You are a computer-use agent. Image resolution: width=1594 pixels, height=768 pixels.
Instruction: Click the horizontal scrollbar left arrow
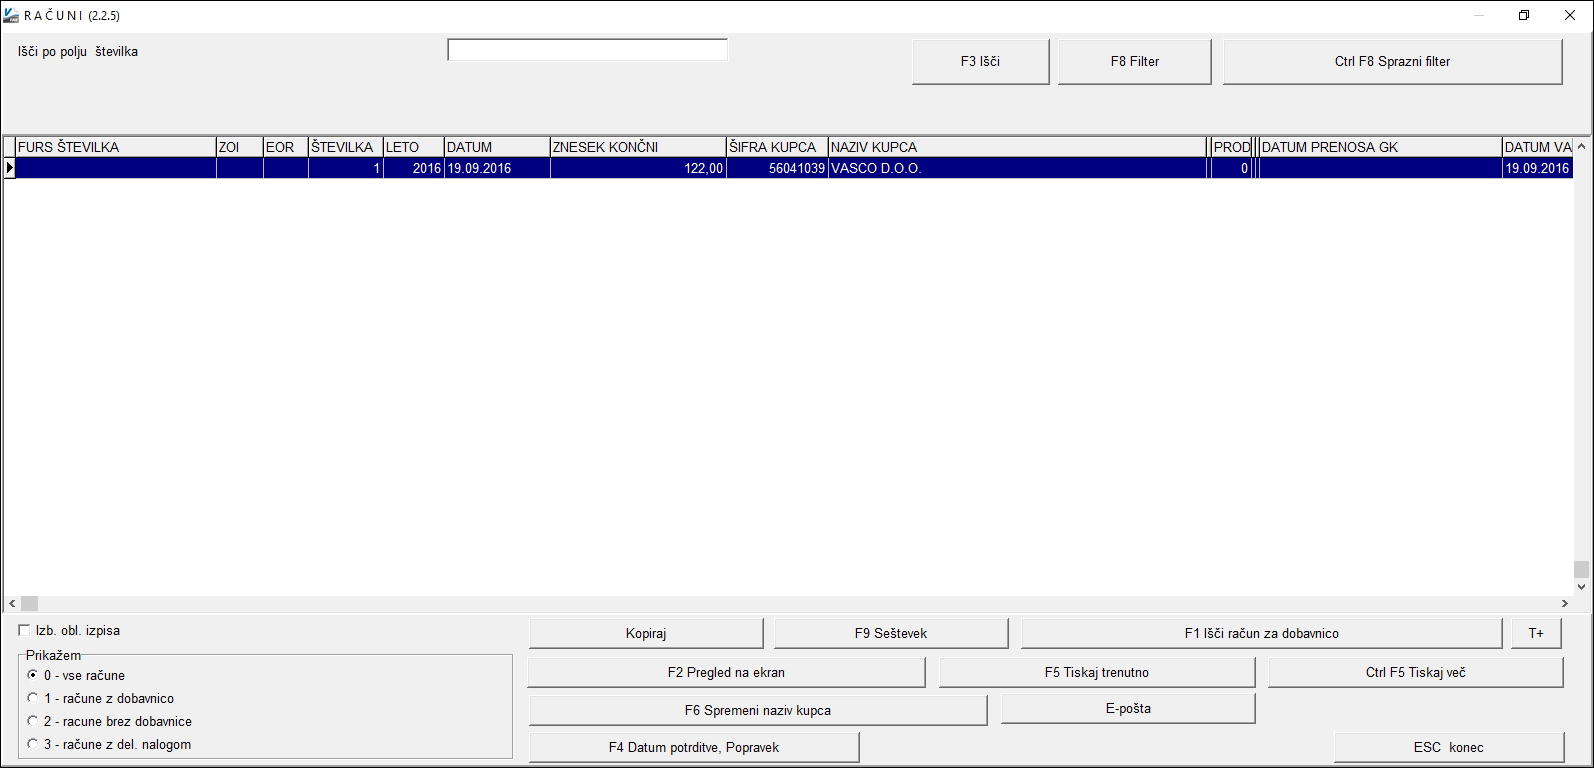pos(12,604)
